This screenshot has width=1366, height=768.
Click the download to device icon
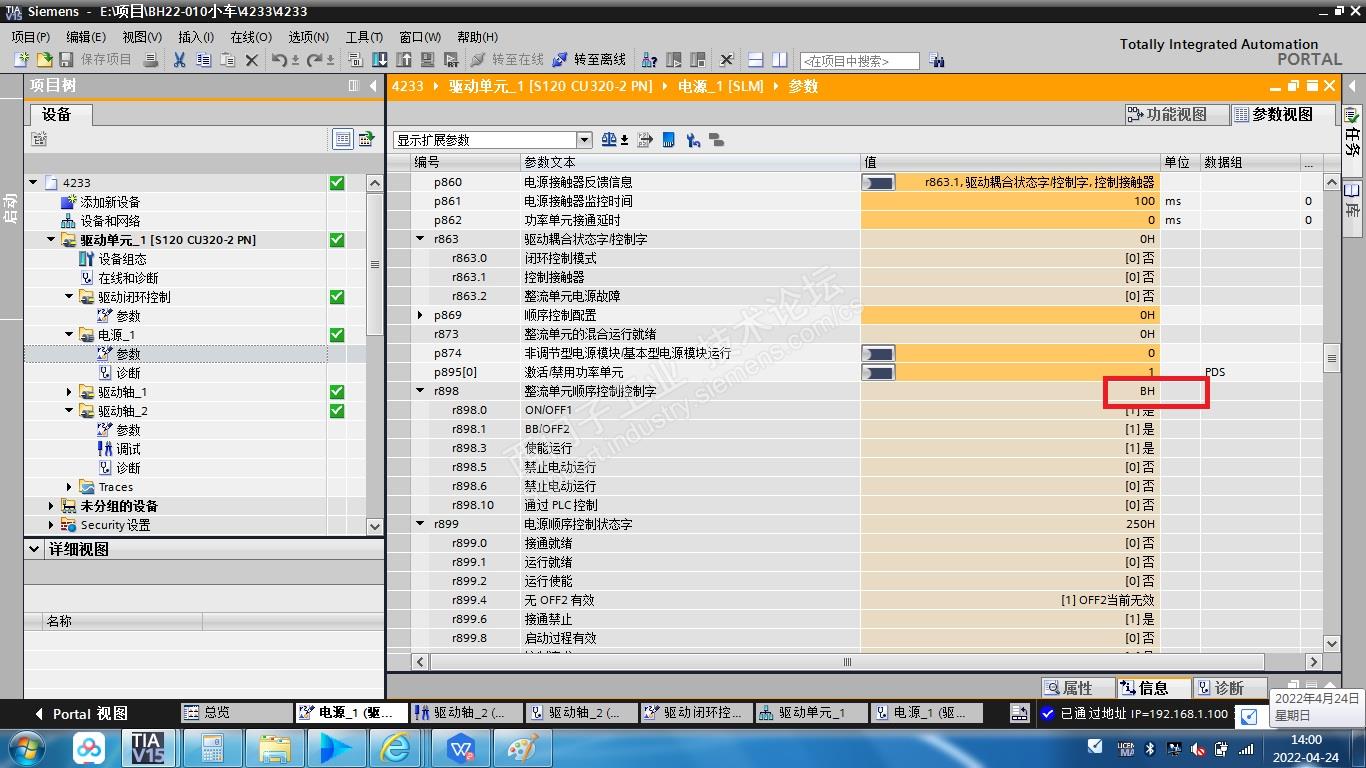pyautogui.click(x=380, y=60)
